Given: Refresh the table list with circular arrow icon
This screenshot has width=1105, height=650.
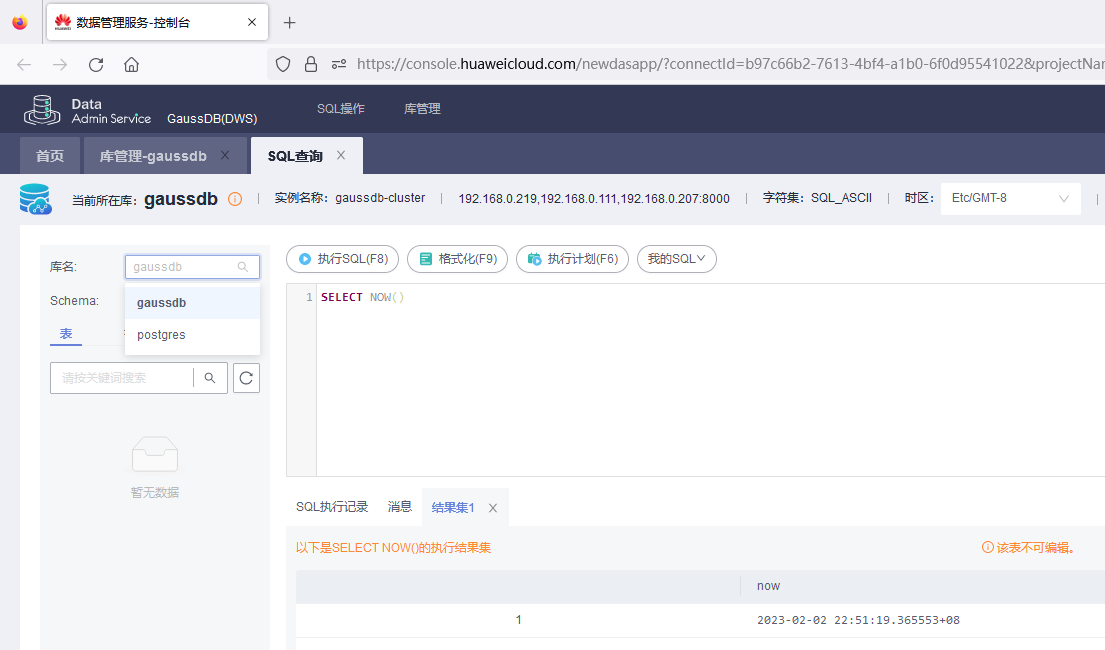Looking at the screenshot, I should pos(246,378).
